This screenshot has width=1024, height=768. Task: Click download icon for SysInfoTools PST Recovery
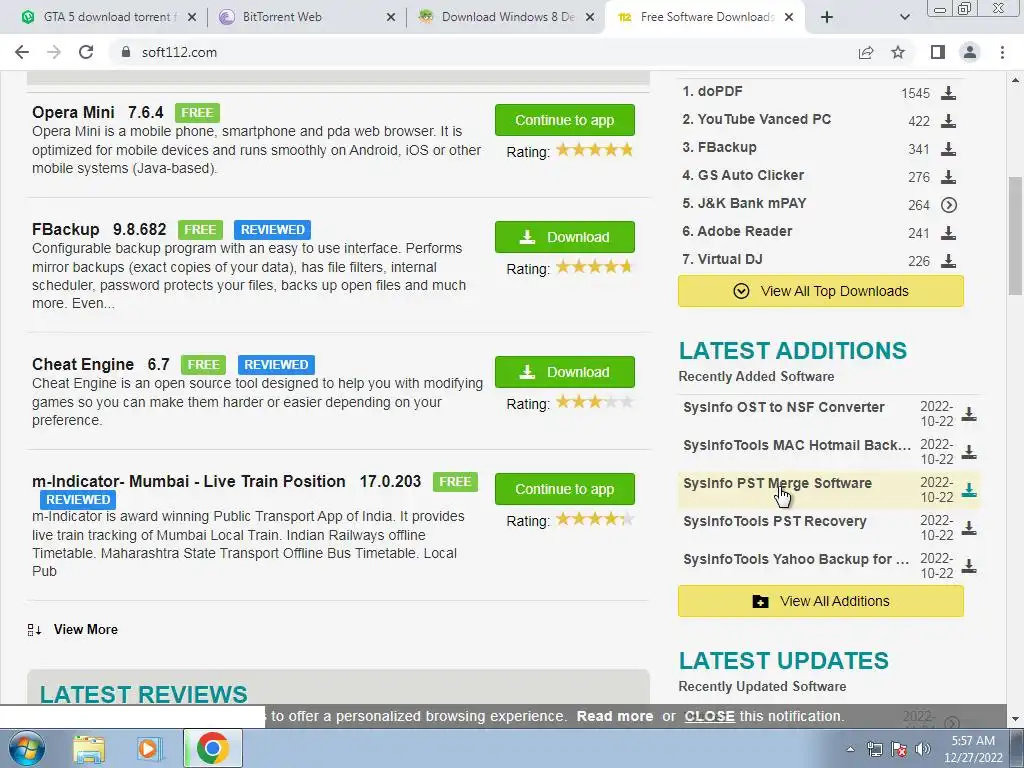969,528
